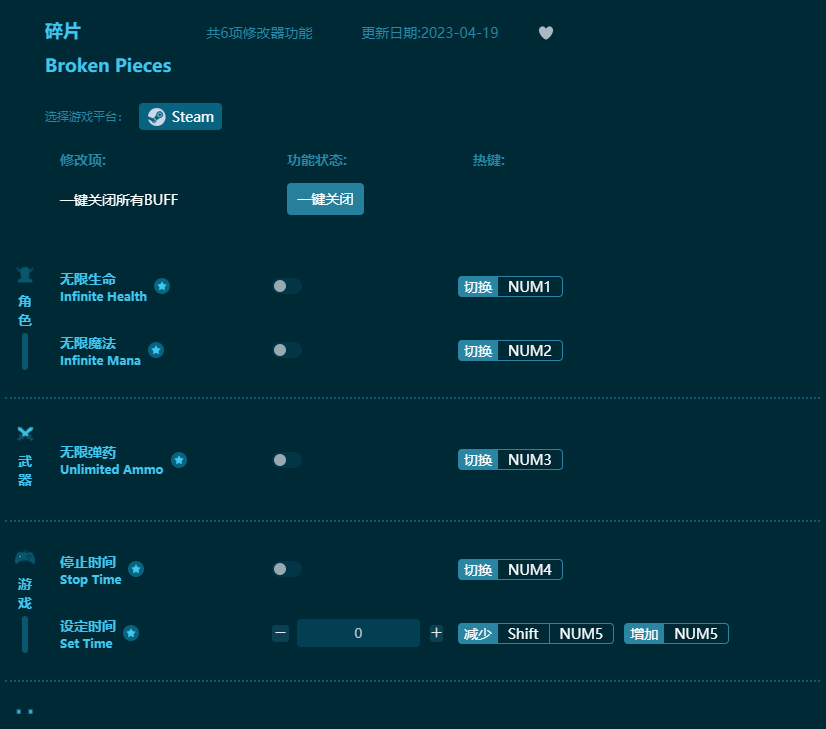Click the minus button for Set Time
The image size is (826, 729).
(280, 633)
